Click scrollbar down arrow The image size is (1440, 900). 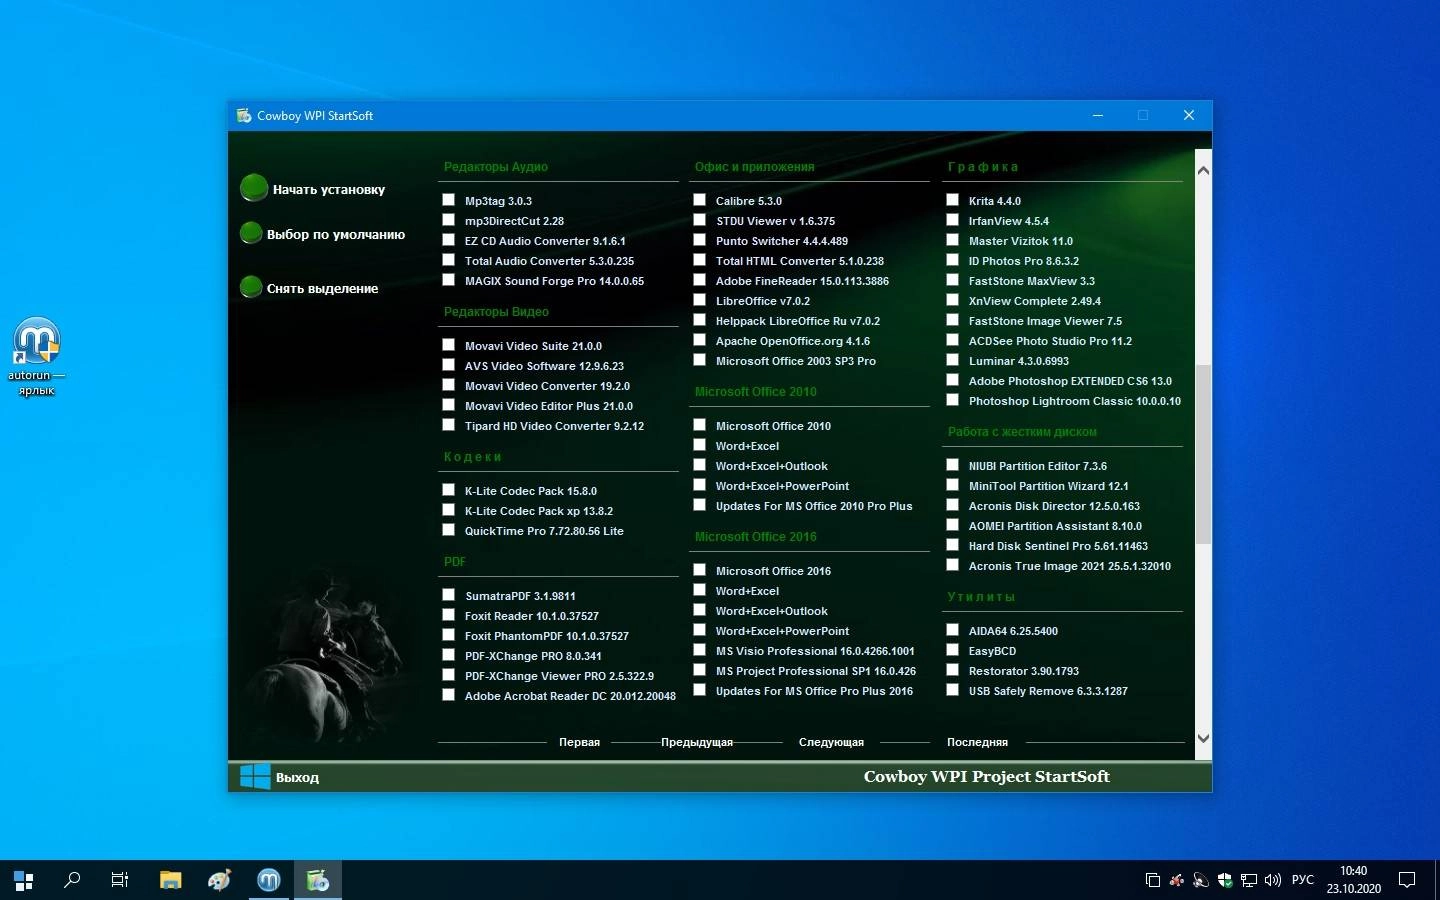click(x=1203, y=739)
